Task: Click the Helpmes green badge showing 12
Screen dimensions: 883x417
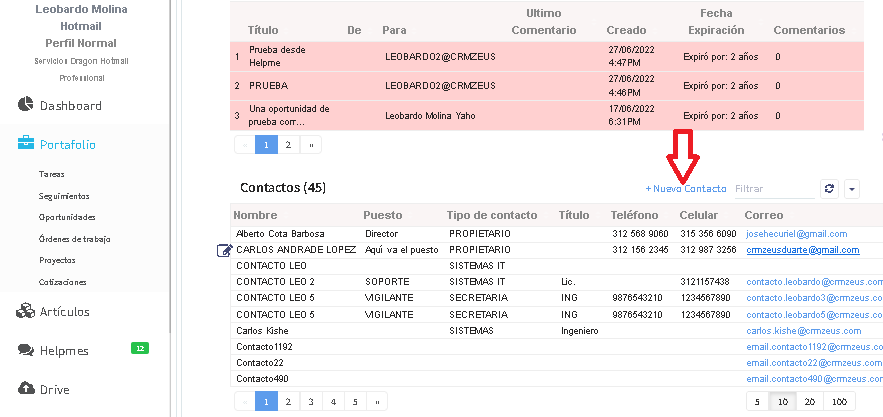Action: tap(140, 348)
